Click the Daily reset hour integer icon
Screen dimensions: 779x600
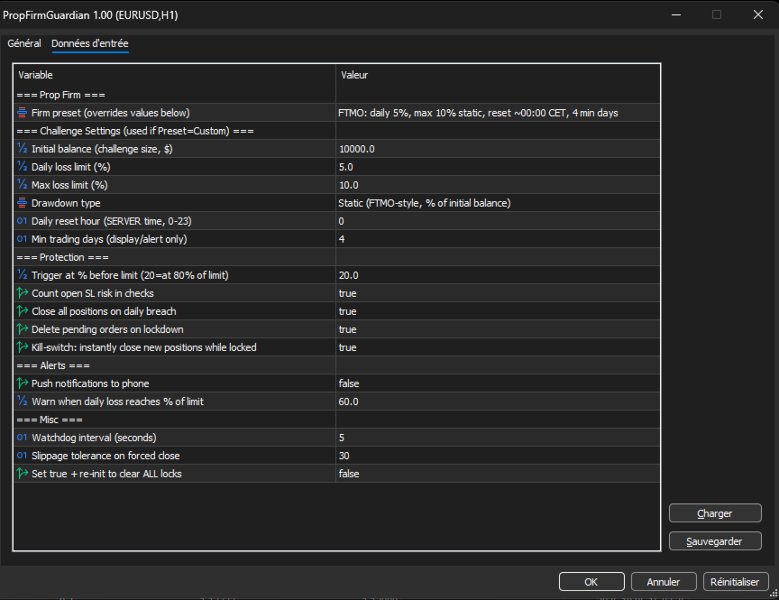coord(22,221)
